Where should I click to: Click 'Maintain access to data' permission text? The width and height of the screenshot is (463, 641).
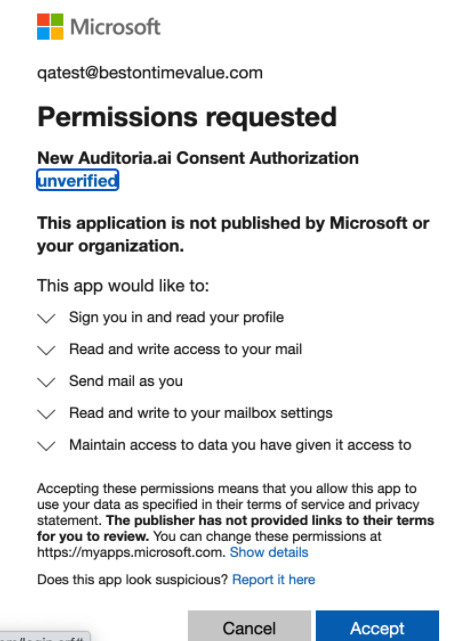click(240, 445)
